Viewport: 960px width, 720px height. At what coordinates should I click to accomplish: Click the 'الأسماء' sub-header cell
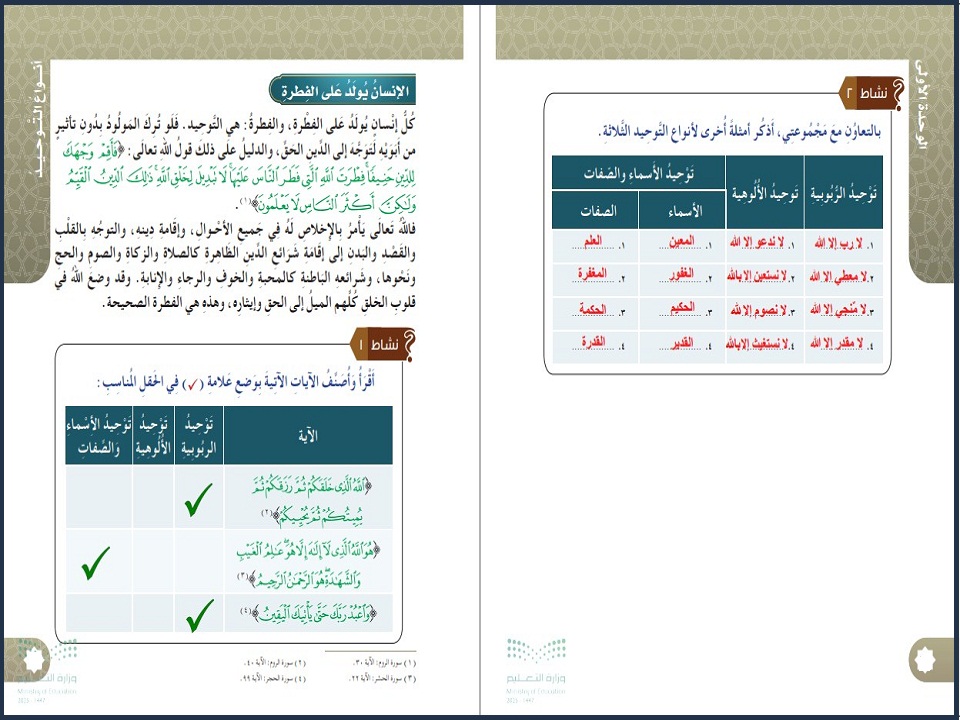tap(682, 210)
